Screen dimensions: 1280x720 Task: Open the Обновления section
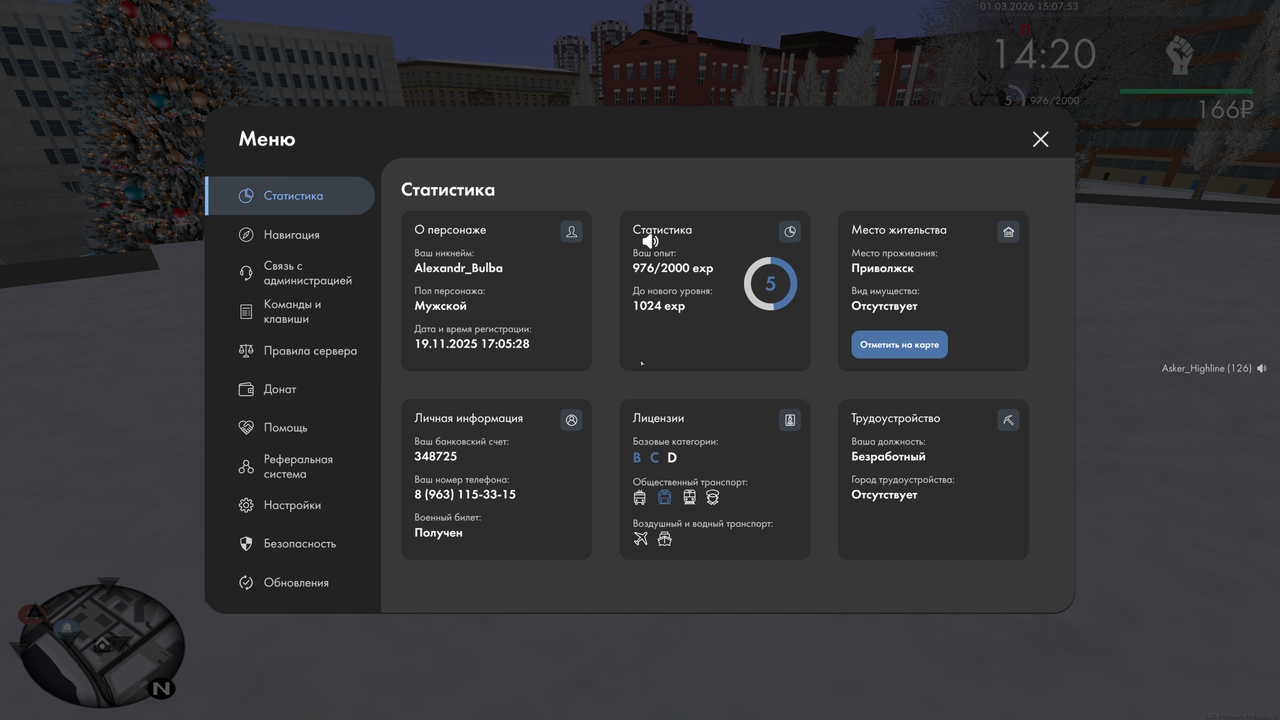tap(291, 583)
